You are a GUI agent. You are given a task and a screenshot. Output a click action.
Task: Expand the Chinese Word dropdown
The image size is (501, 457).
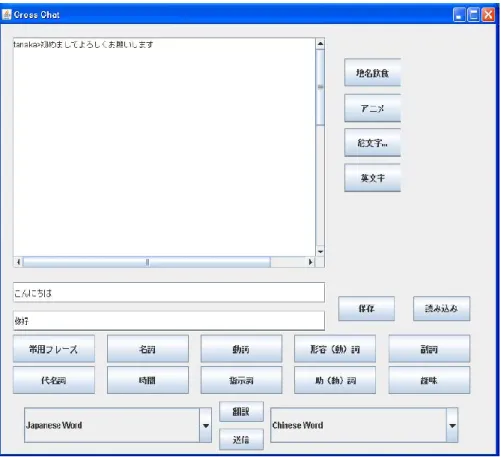(x=452, y=426)
